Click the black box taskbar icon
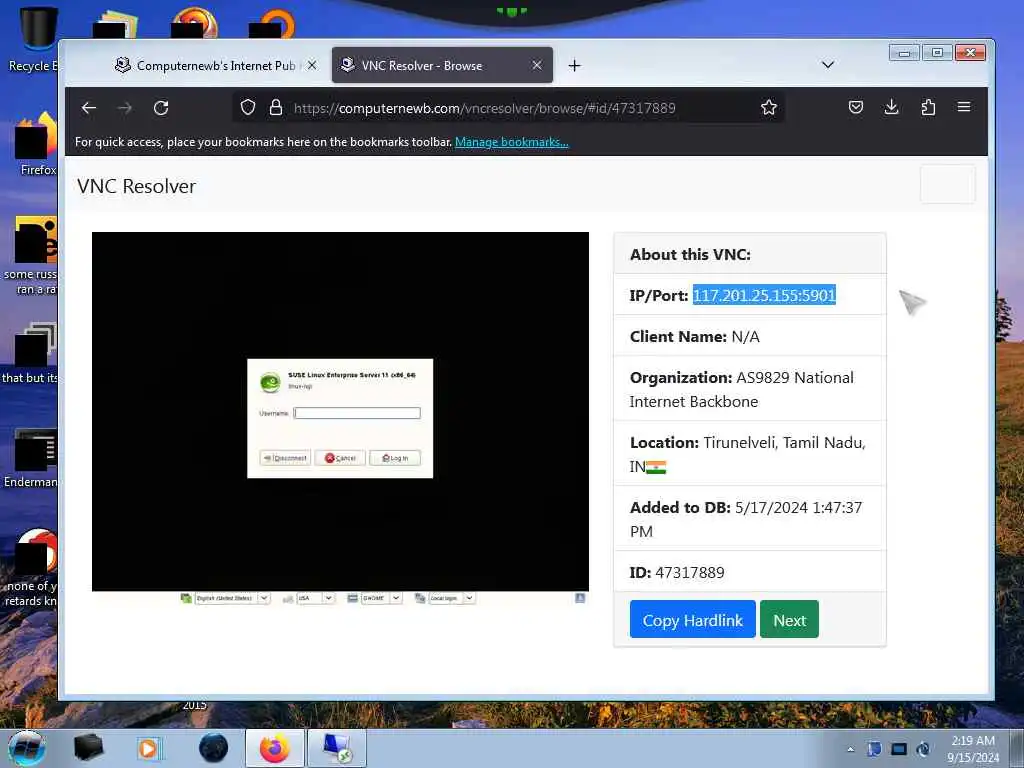Viewport: 1024px width, 768px height. coord(89,748)
